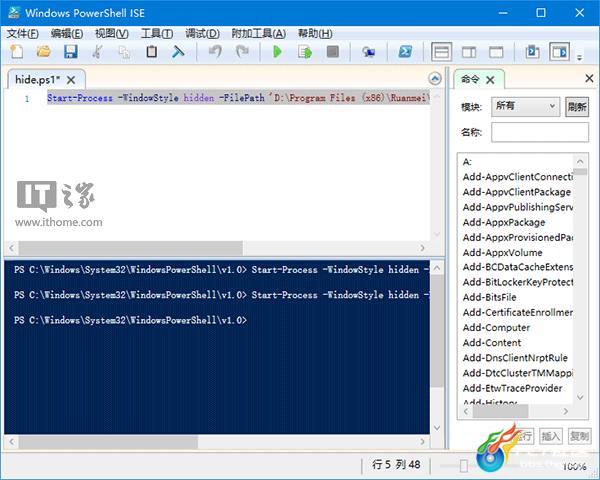Select Add-AppxPackage in command list

[504, 222]
